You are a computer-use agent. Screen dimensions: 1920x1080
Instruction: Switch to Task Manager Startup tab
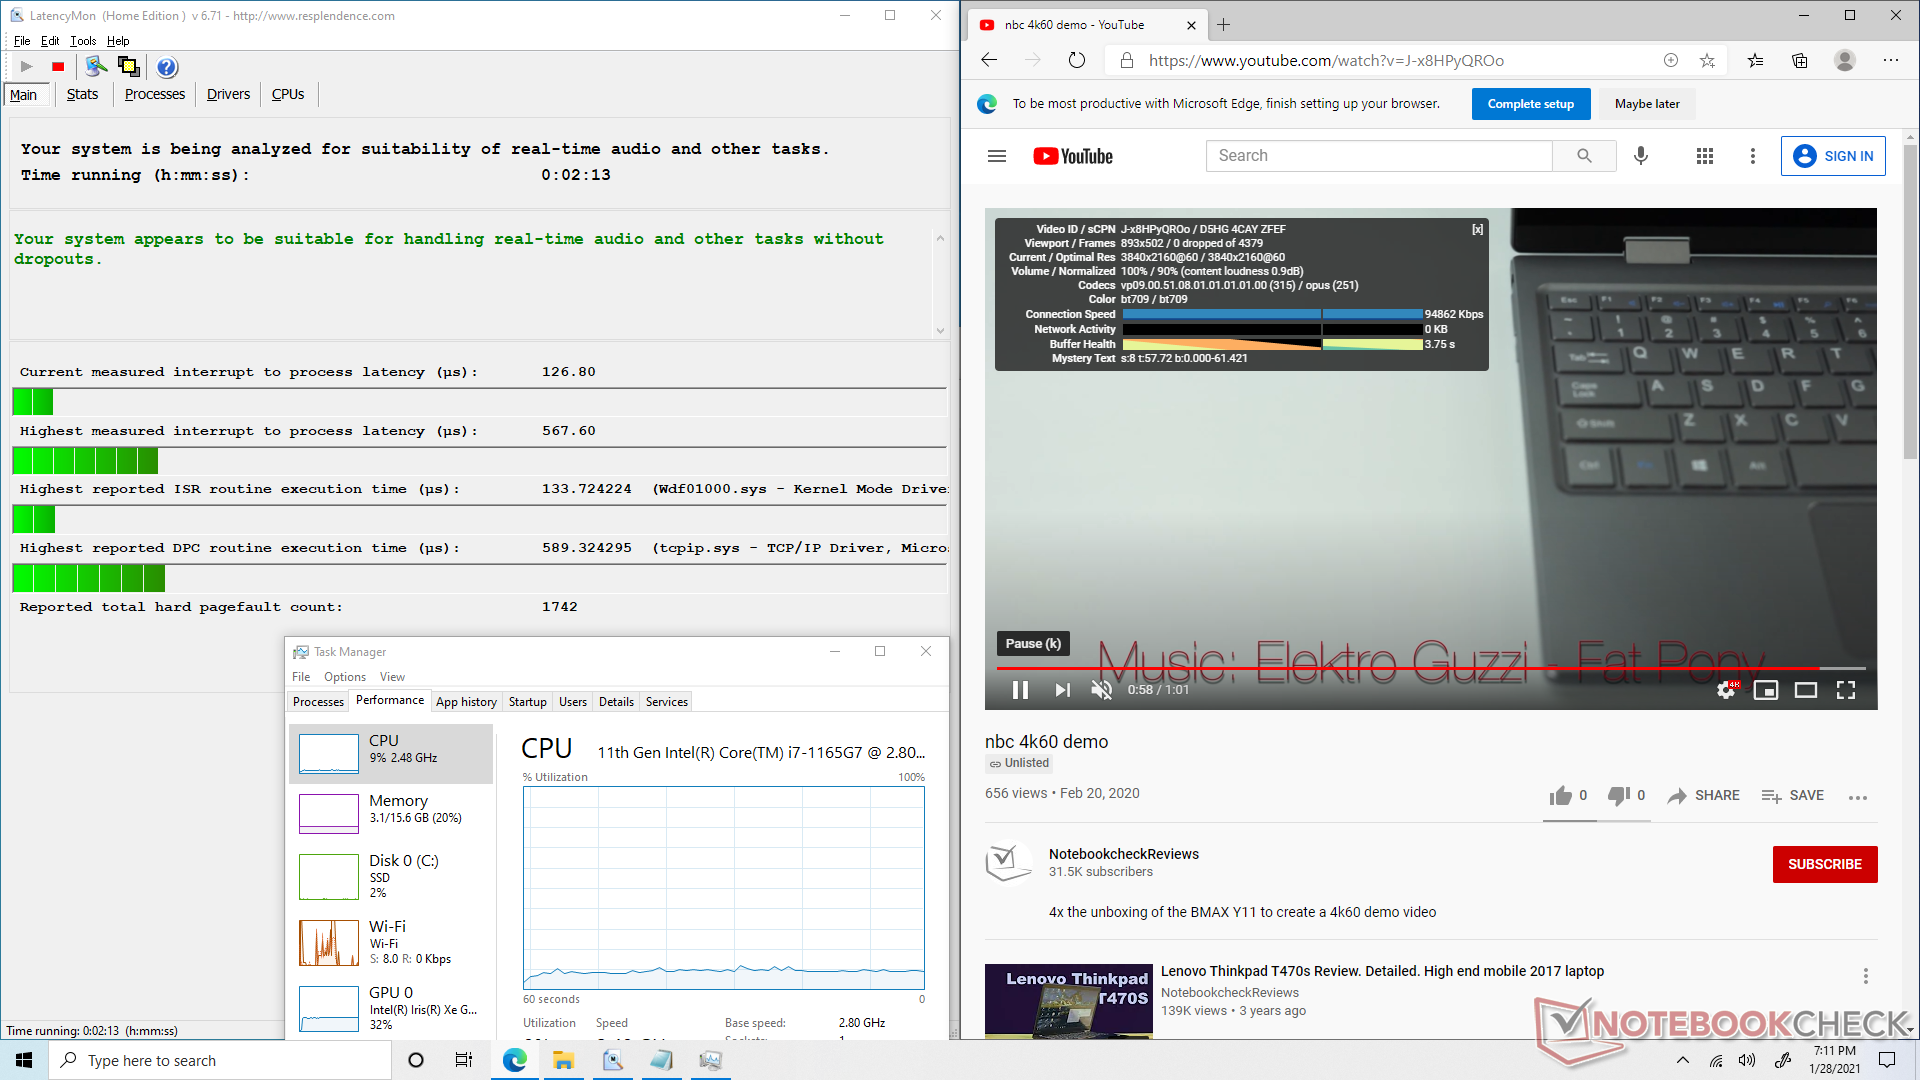point(528,702)
